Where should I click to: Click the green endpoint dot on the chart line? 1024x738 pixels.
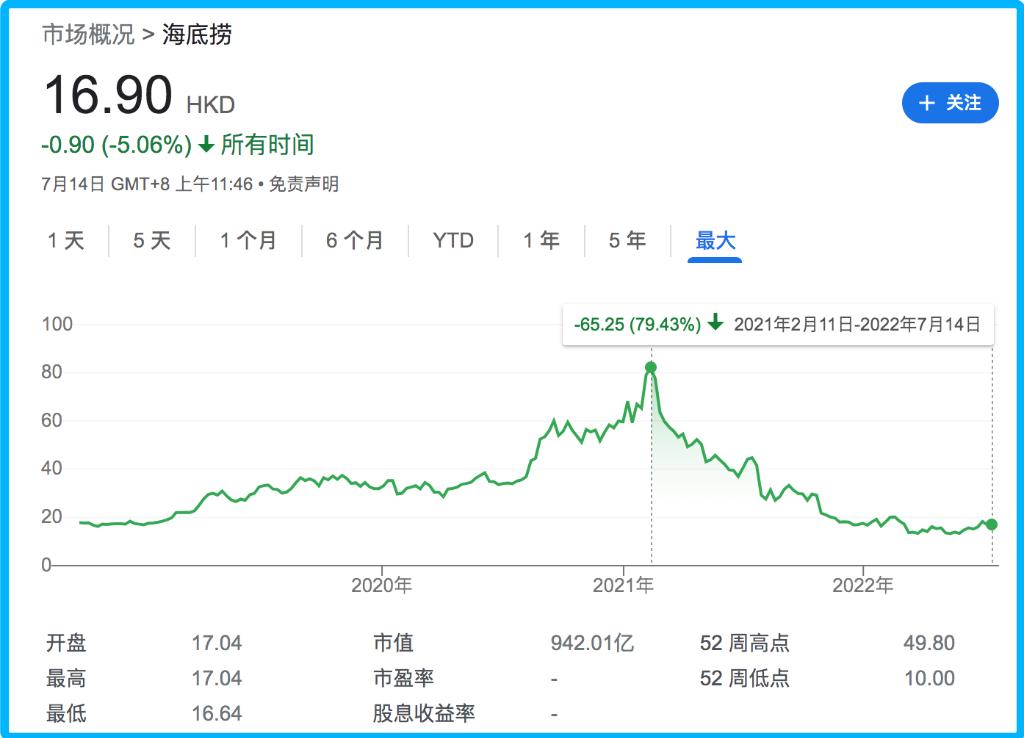pos(990,523)
